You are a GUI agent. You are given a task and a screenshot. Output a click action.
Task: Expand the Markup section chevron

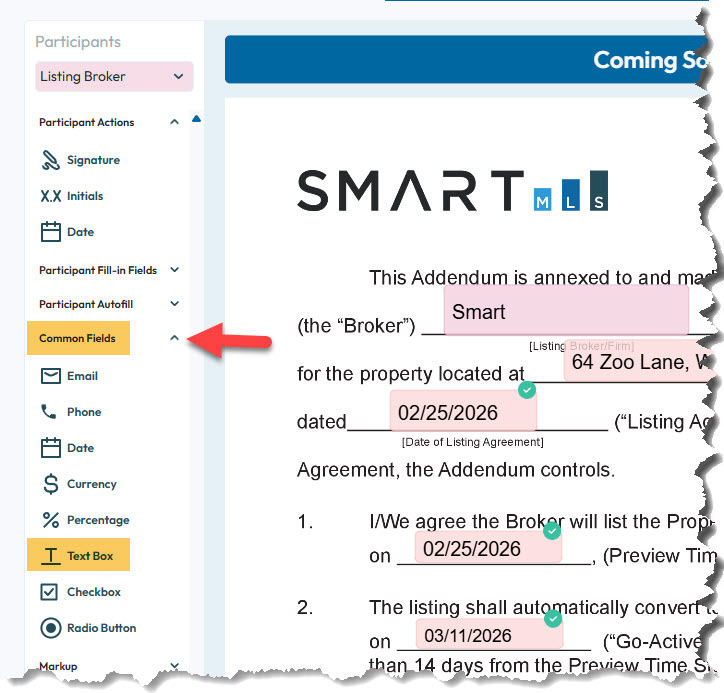175,665
